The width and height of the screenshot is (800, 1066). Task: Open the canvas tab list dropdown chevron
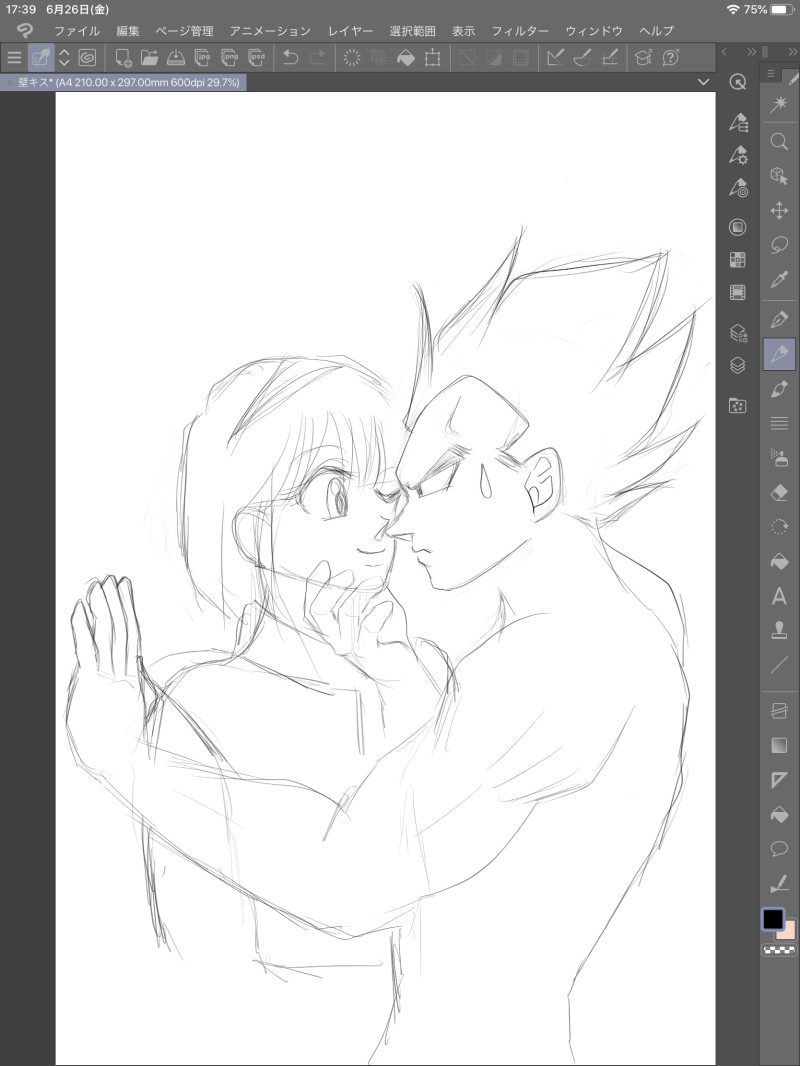[703, 82]
